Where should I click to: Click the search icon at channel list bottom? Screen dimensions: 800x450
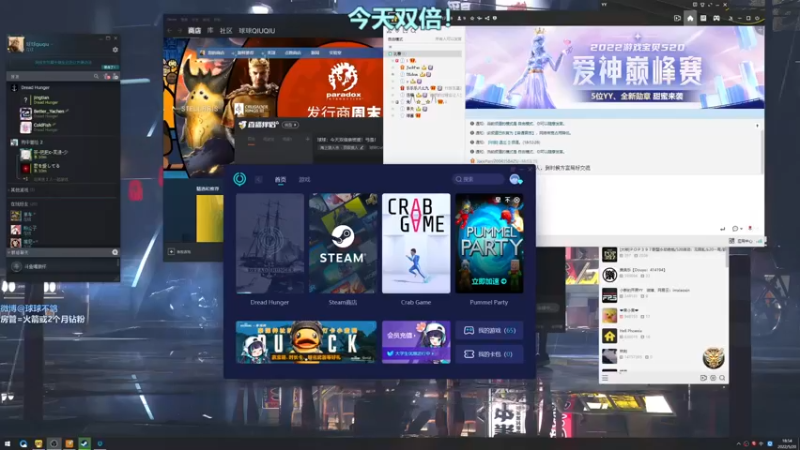point(722,378)
